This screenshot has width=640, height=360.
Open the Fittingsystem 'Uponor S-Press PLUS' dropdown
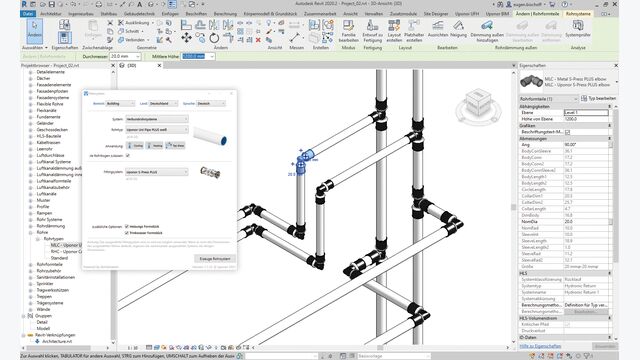157,172
